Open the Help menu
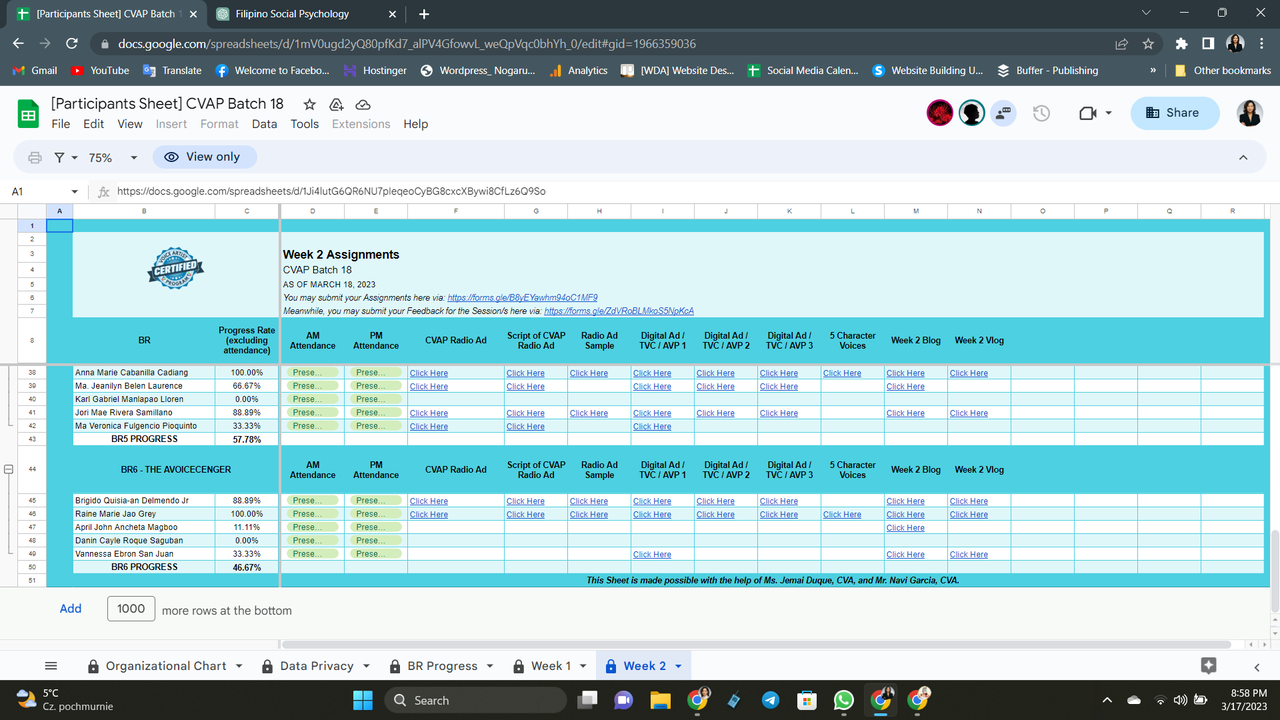The width and height of the screenshot is (1280, 720). (416, 124)
